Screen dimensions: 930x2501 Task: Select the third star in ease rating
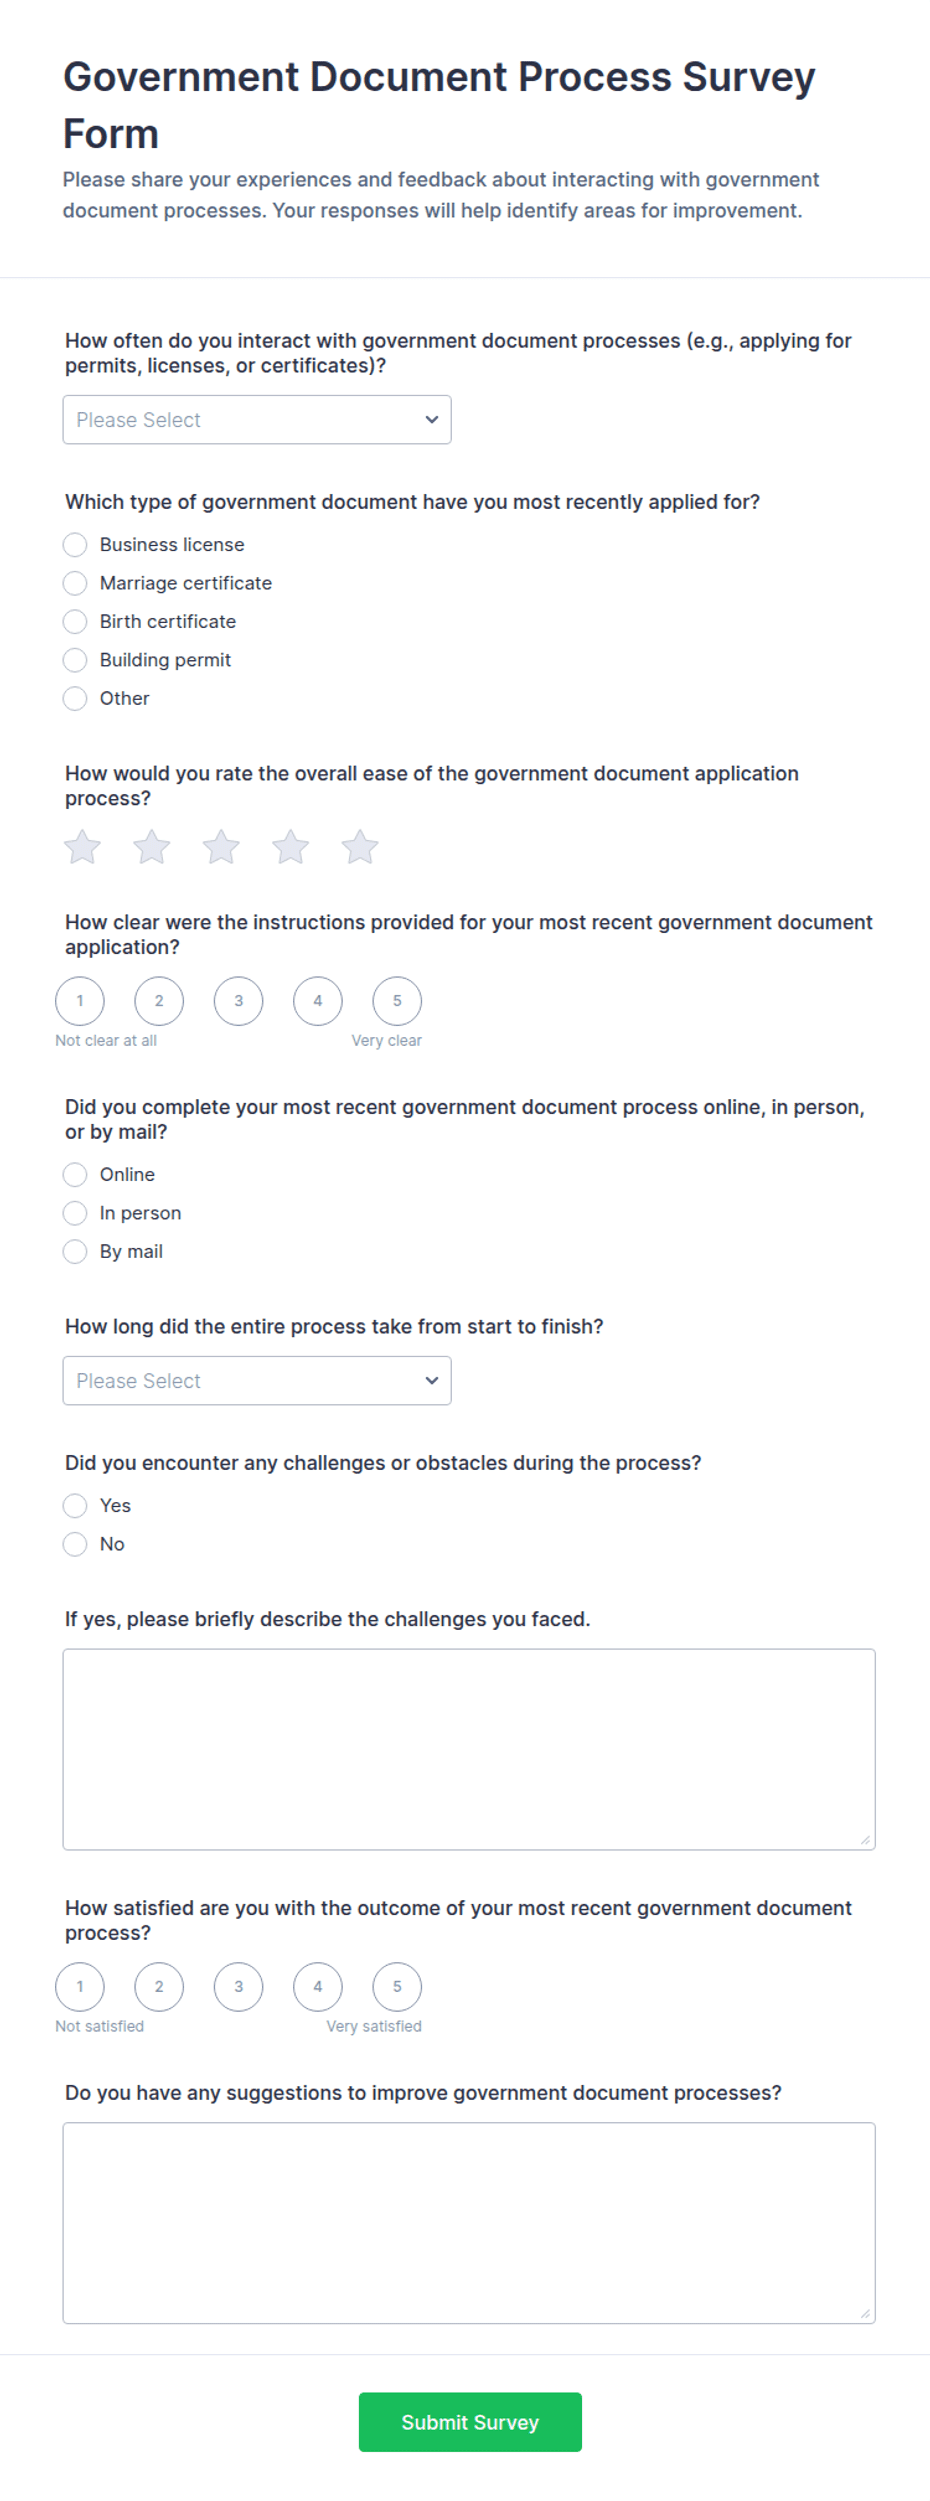pos(221,847)
